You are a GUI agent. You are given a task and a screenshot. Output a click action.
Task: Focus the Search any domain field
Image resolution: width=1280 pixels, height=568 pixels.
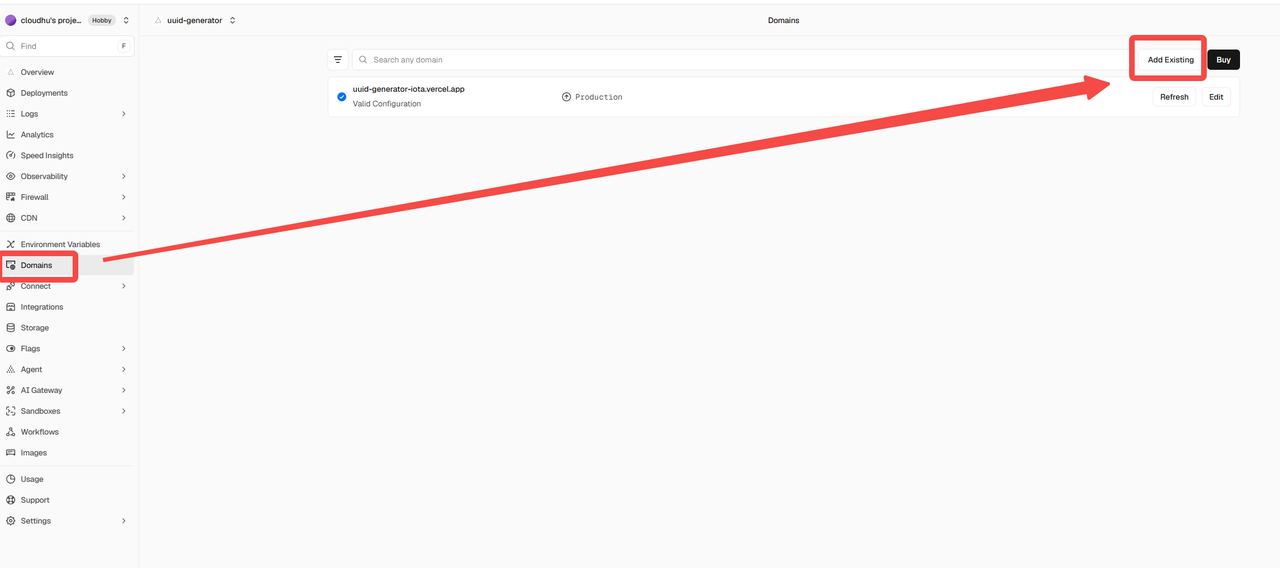pos(745,60)
